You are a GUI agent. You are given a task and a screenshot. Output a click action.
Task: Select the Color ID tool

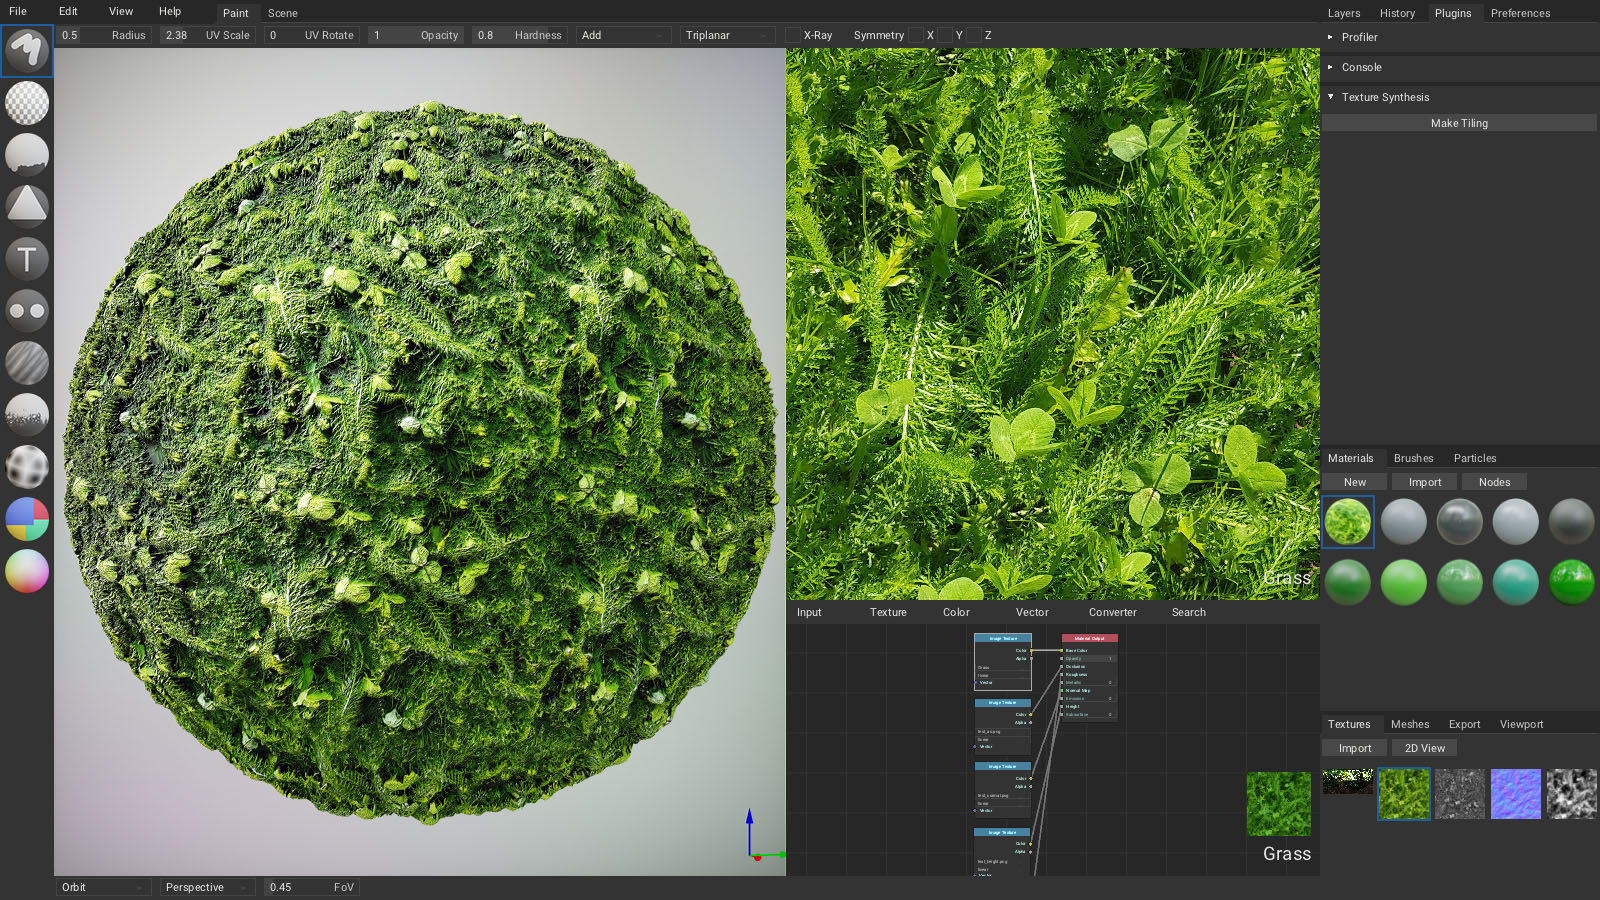pos(27,519)
